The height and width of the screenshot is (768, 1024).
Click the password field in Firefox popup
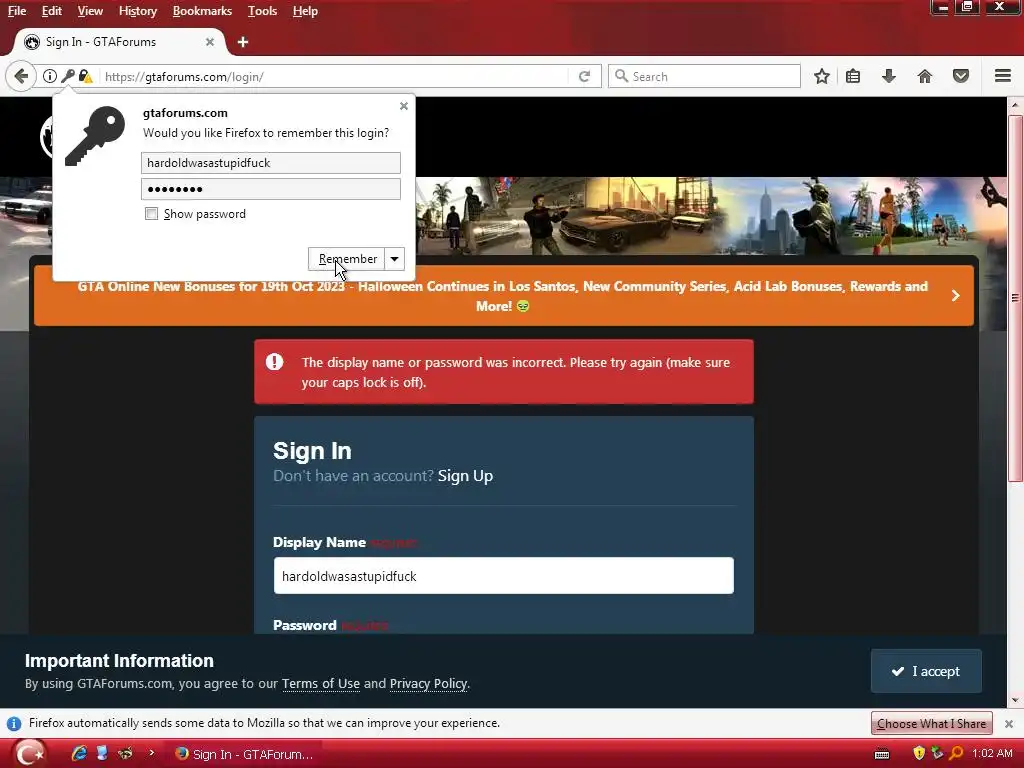[270, 189]
